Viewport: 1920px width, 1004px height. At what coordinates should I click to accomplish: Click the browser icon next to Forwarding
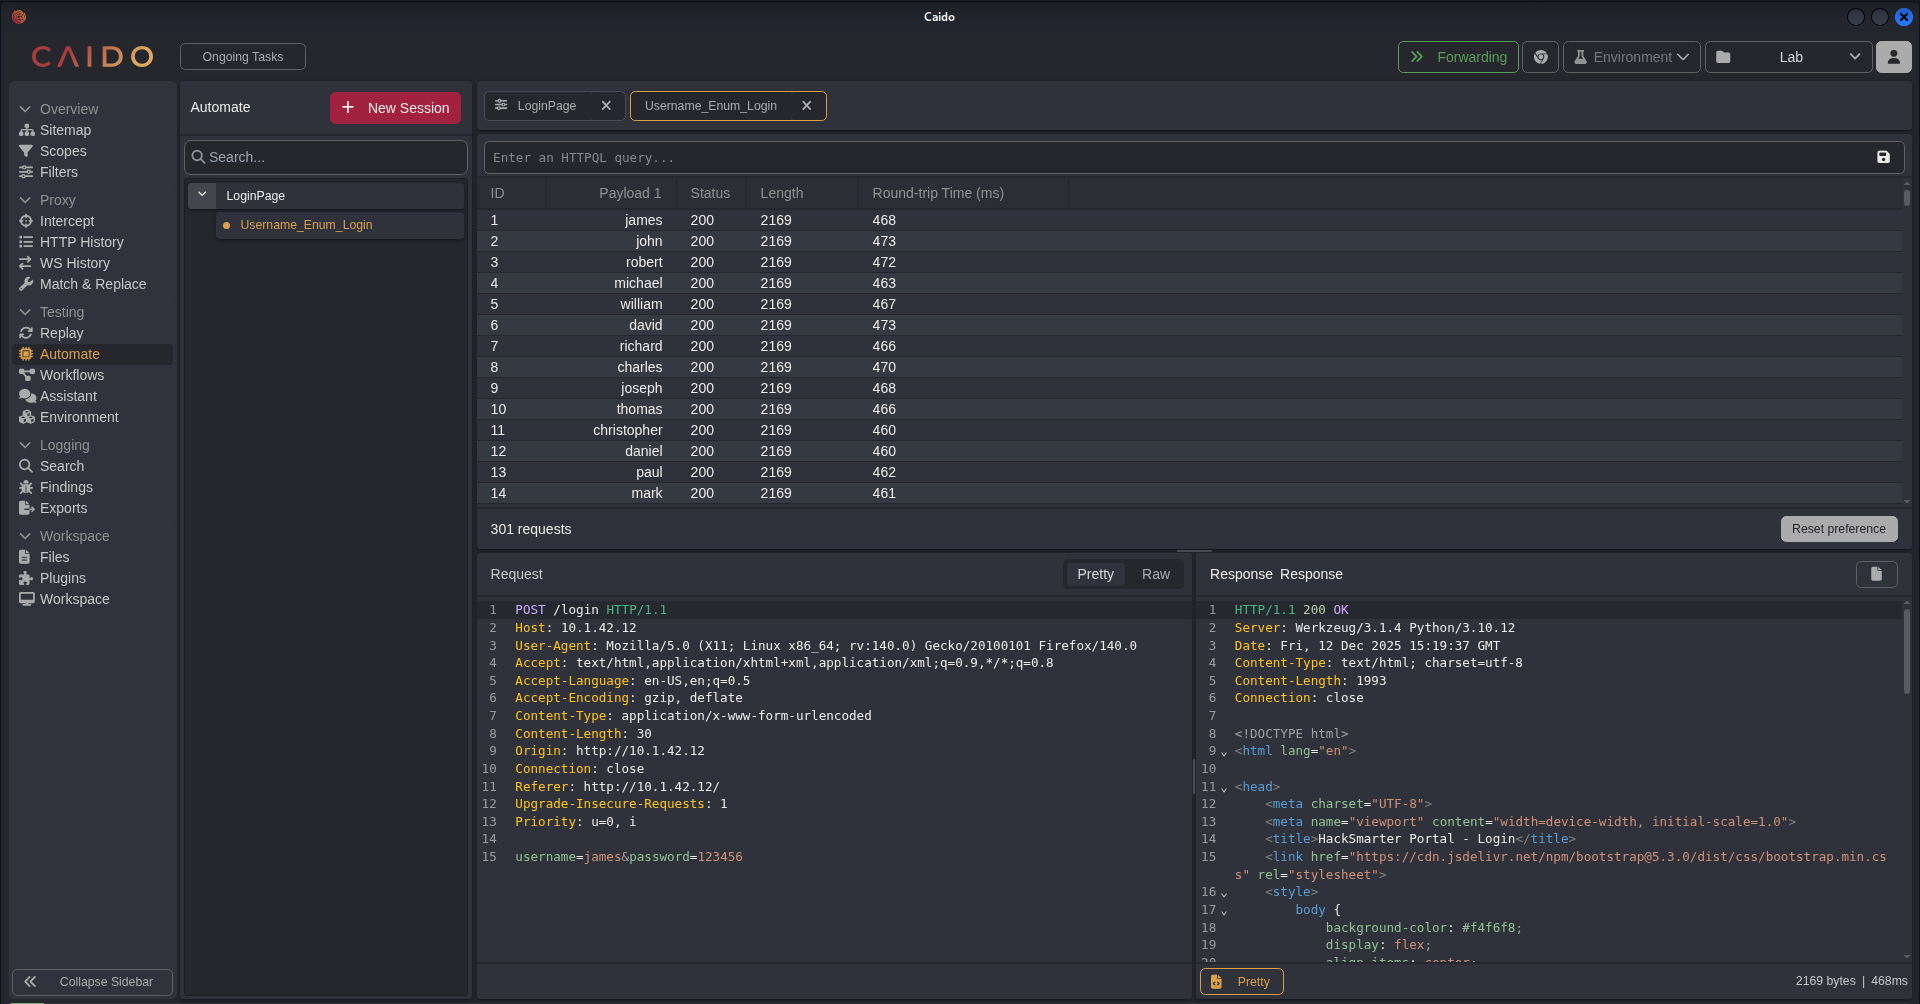point(1540,57)
